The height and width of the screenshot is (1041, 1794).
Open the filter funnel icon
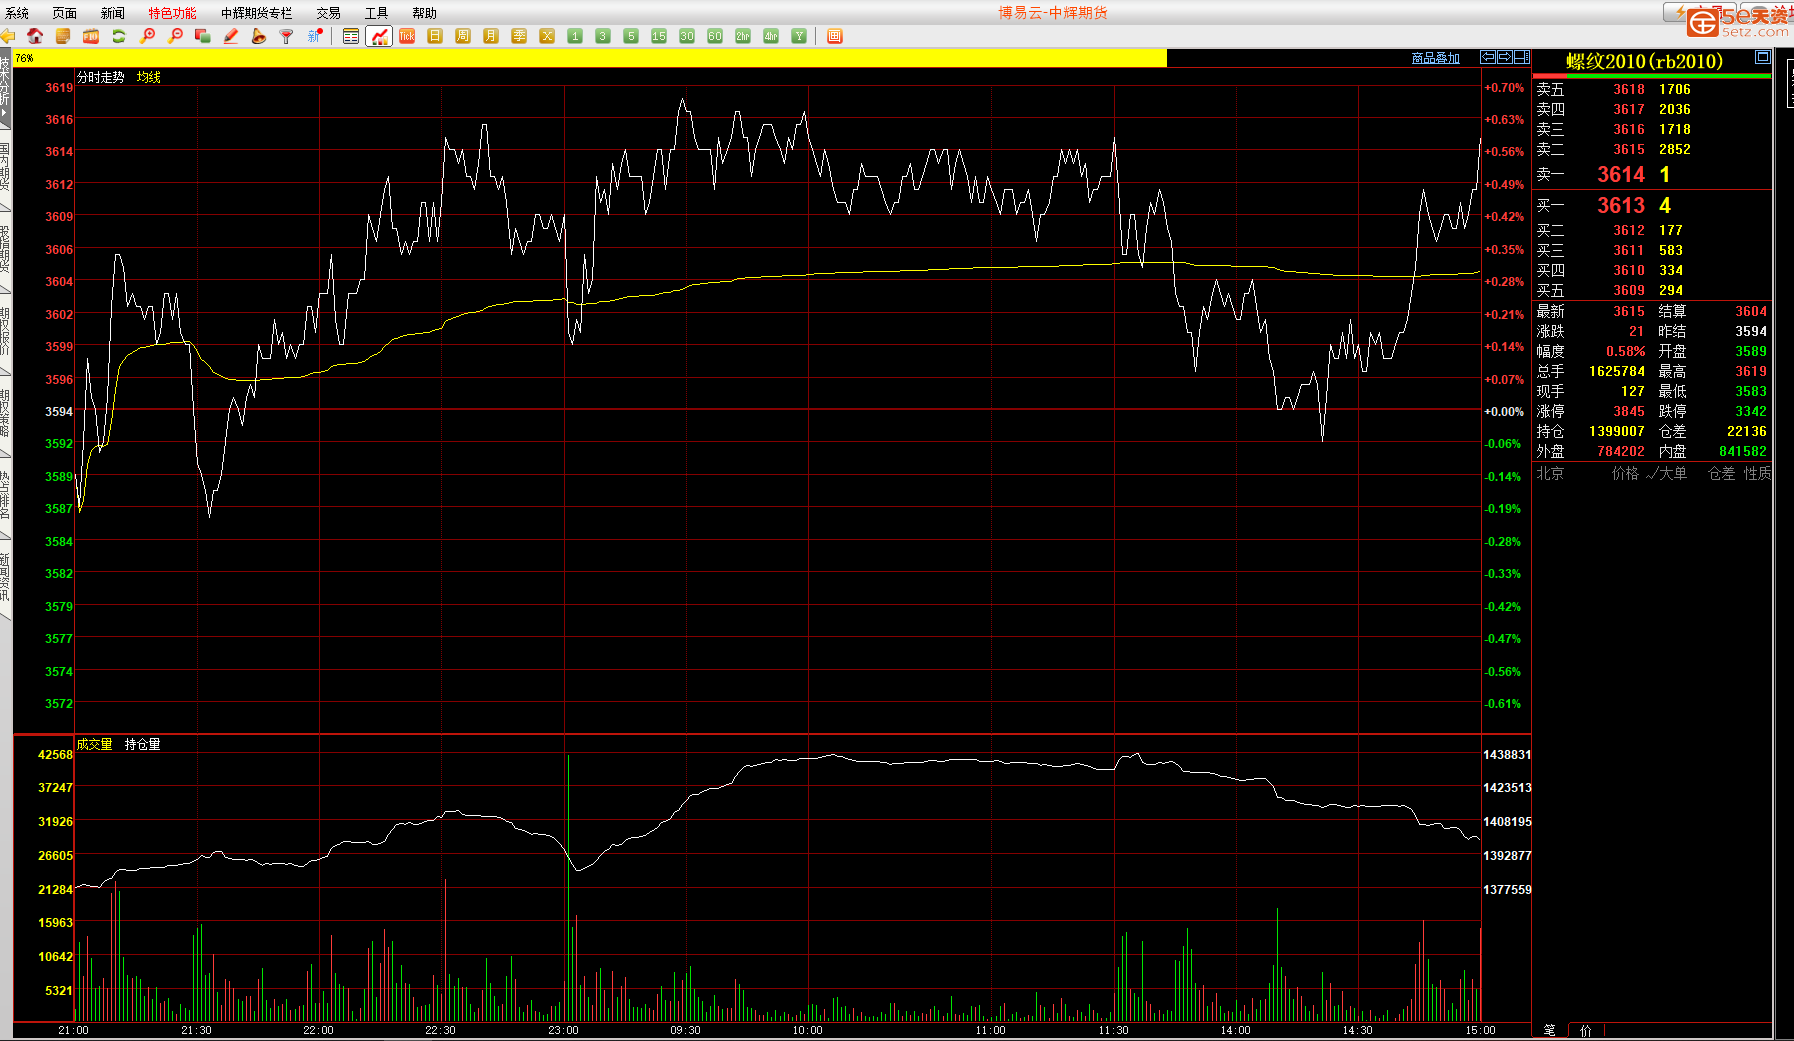[287, 36]
